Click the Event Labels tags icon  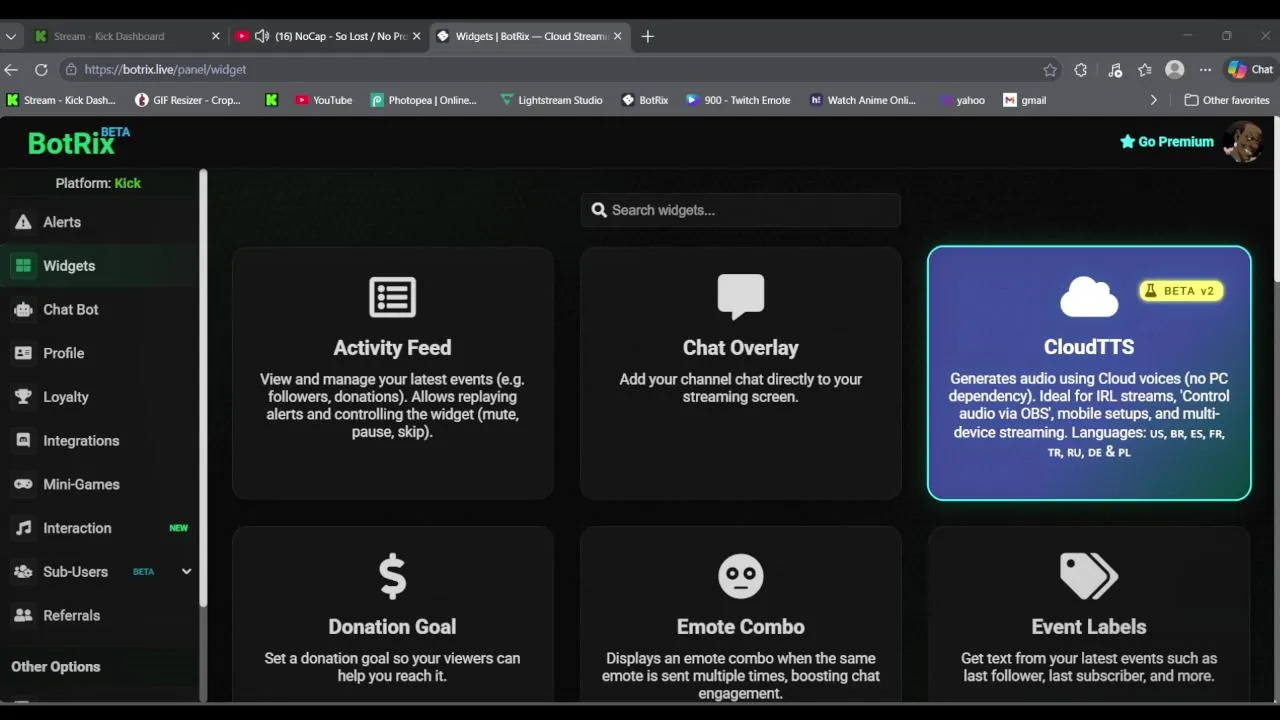1089,576
